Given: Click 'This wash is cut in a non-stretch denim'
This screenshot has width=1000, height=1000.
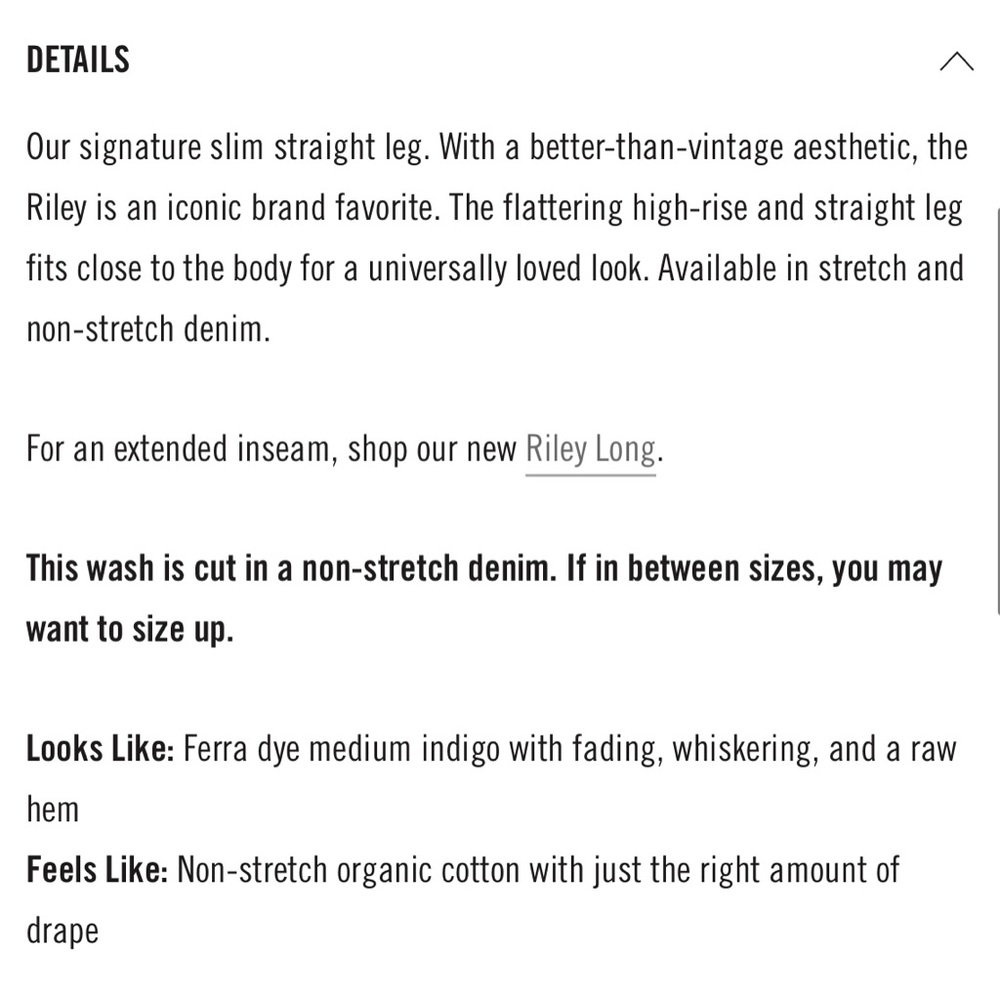Looking at the screenshot, I should [291, 568].
